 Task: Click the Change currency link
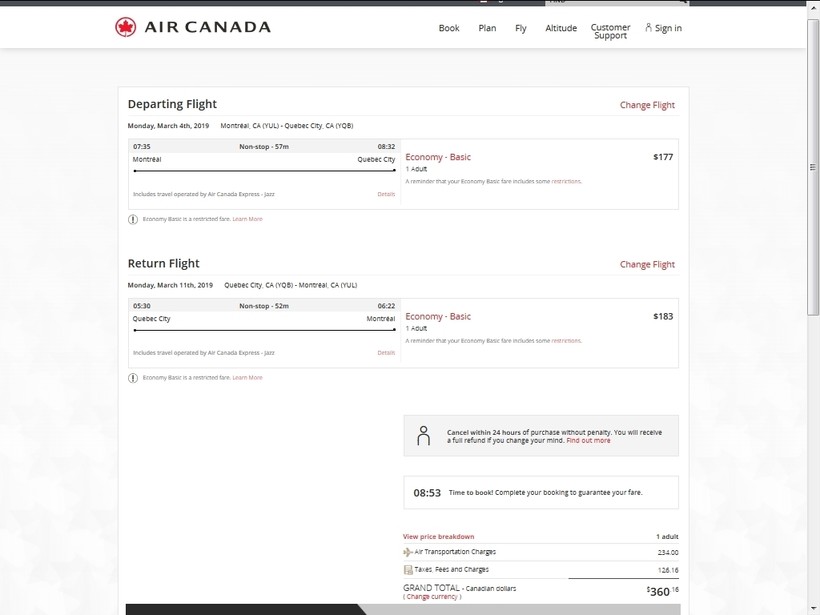tap(433, 597)
